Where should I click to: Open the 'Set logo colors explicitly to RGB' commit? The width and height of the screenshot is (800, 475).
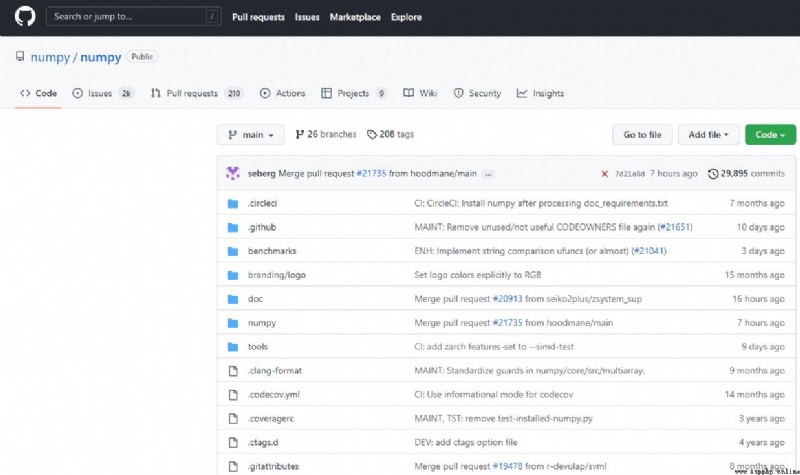478,275
